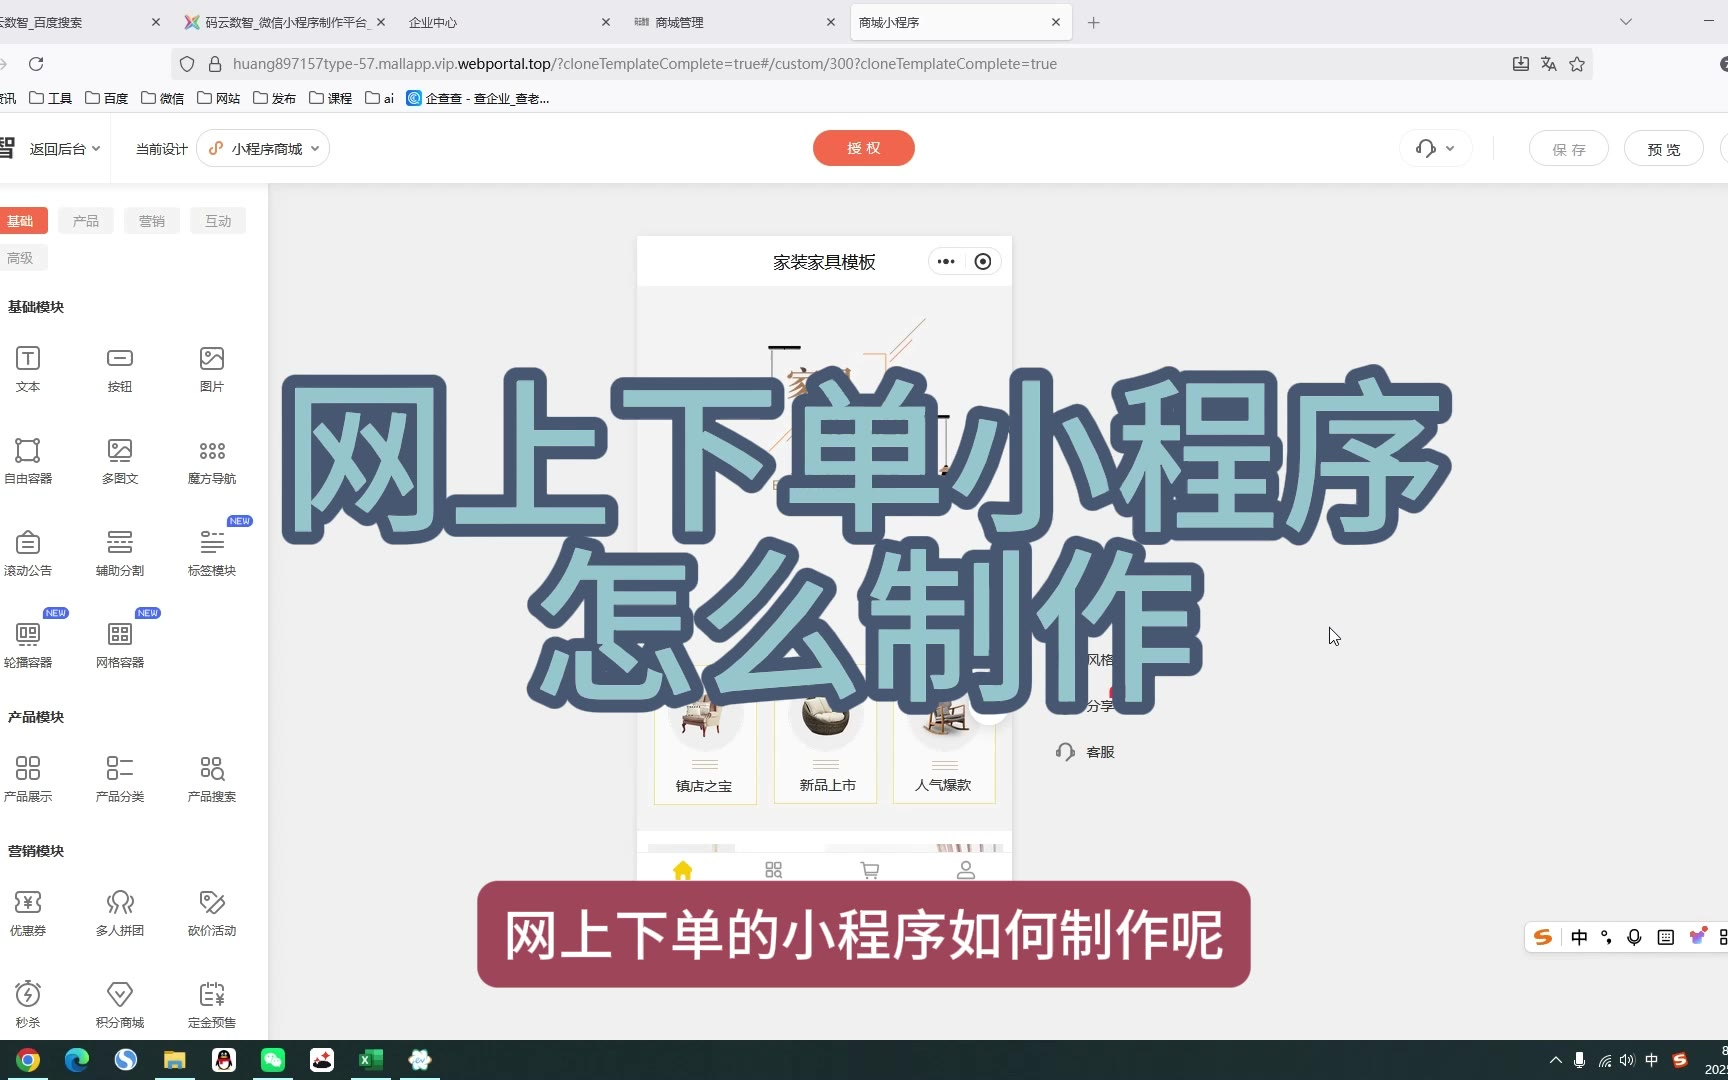
Task: Expand the customer service headset dropdown
Action: (x=1435, y=149)
